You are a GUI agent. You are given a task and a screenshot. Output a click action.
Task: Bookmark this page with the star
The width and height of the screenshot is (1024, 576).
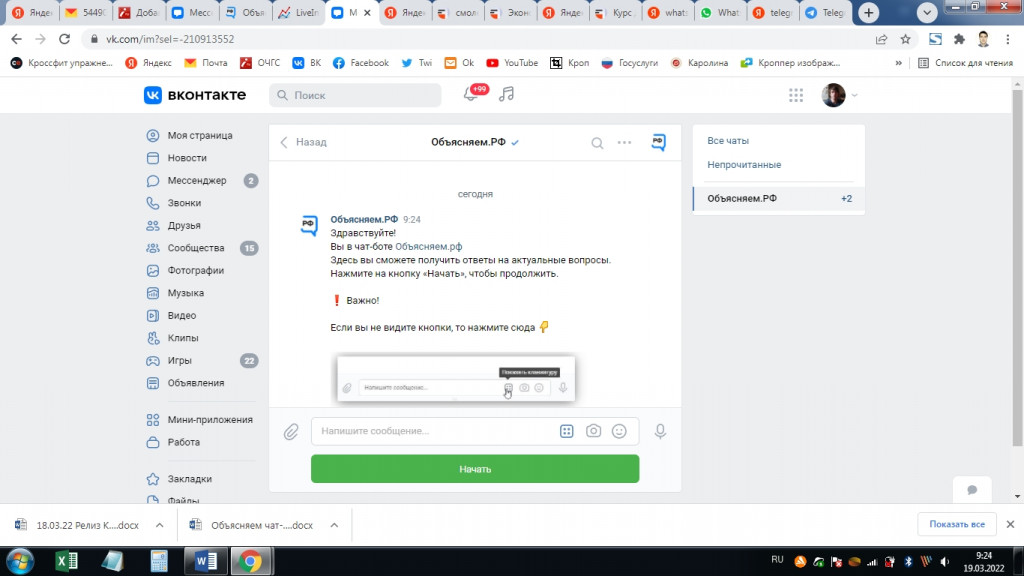pyautogui.click(x=905, y=39)
